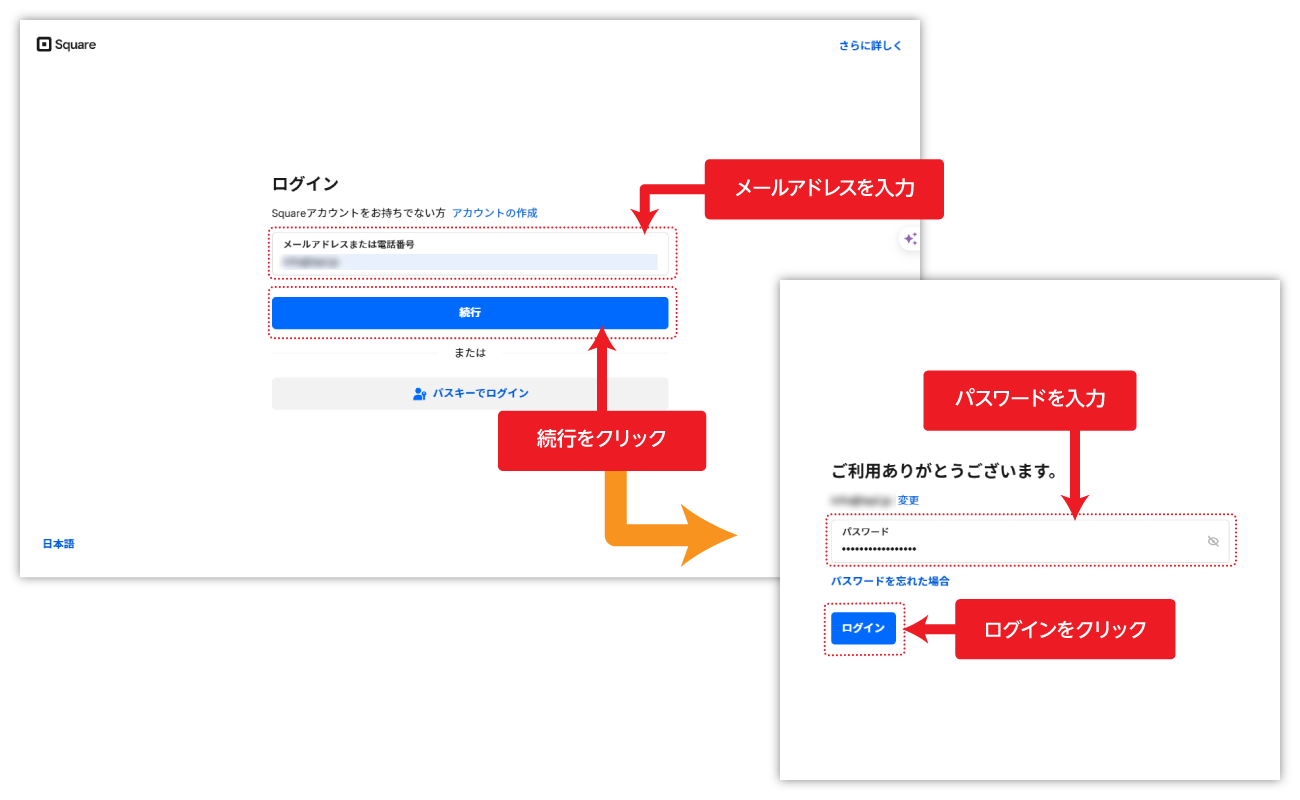The width and height of the screenshot is (1300, 800).
Task: Click さらに詳しく at top right
Action: (869, 45)
